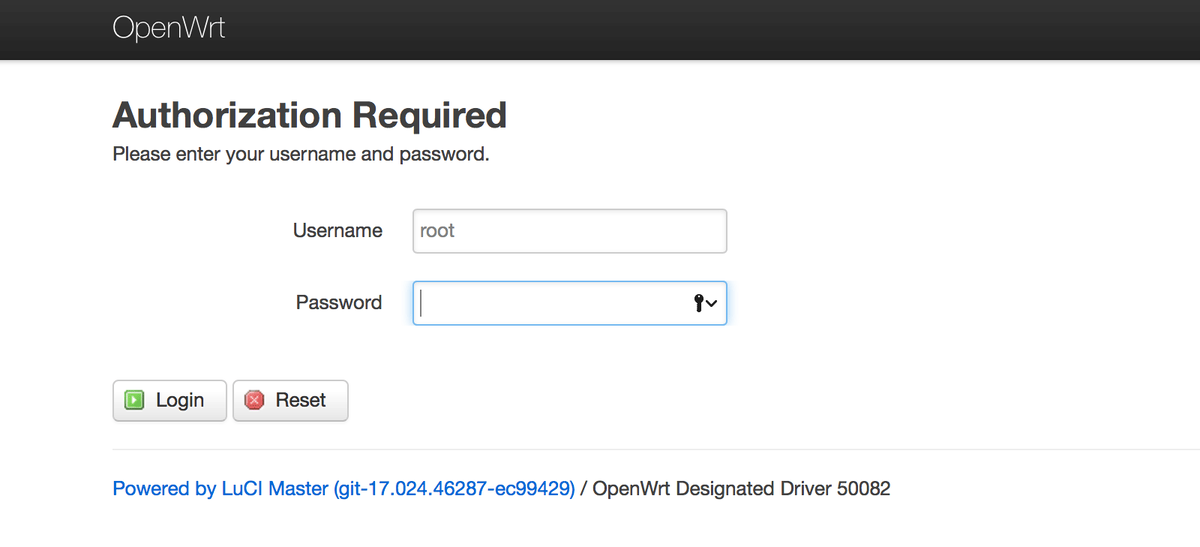This screenshot has width=1200, height=547.
Task: Clear the form with the Reset button
Action: 291,400
